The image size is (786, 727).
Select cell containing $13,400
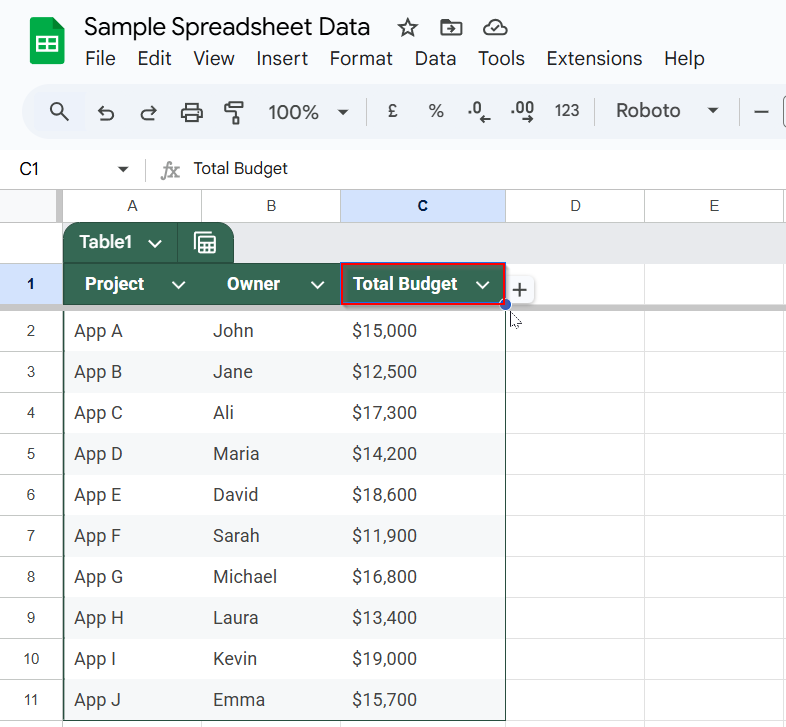tap(423, 618)
